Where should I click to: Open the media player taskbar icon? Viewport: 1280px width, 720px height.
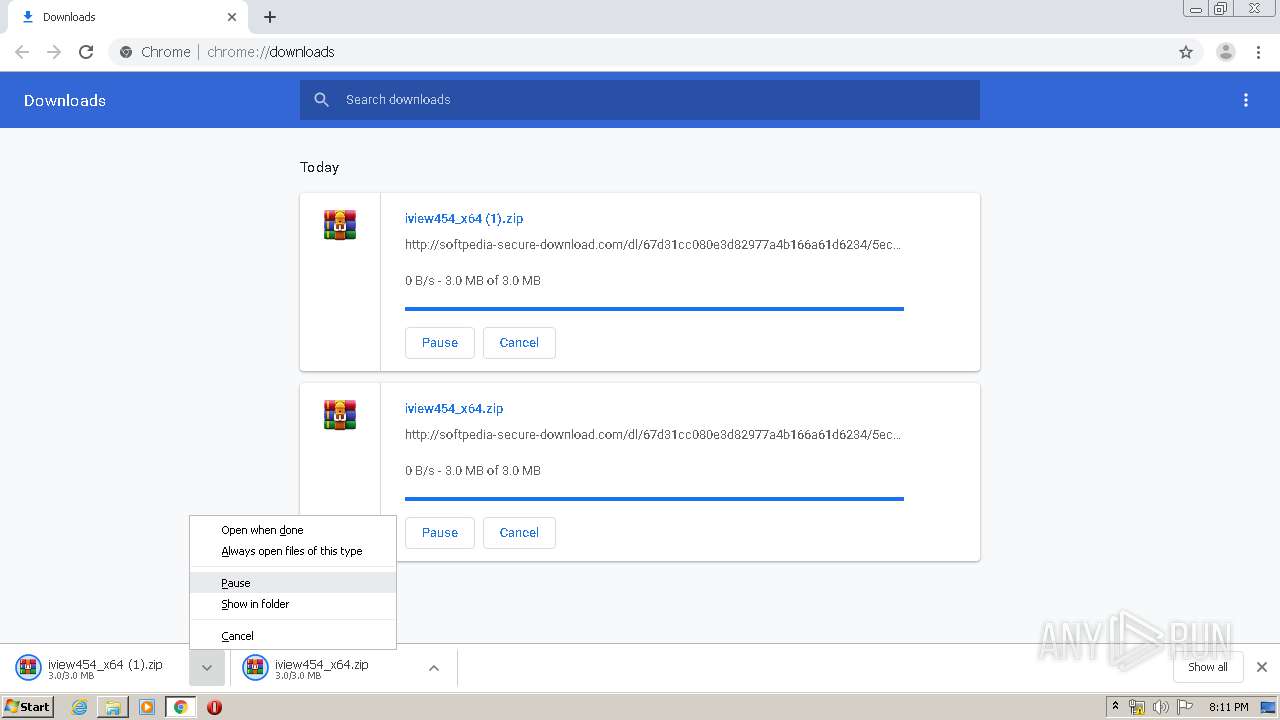147,707
